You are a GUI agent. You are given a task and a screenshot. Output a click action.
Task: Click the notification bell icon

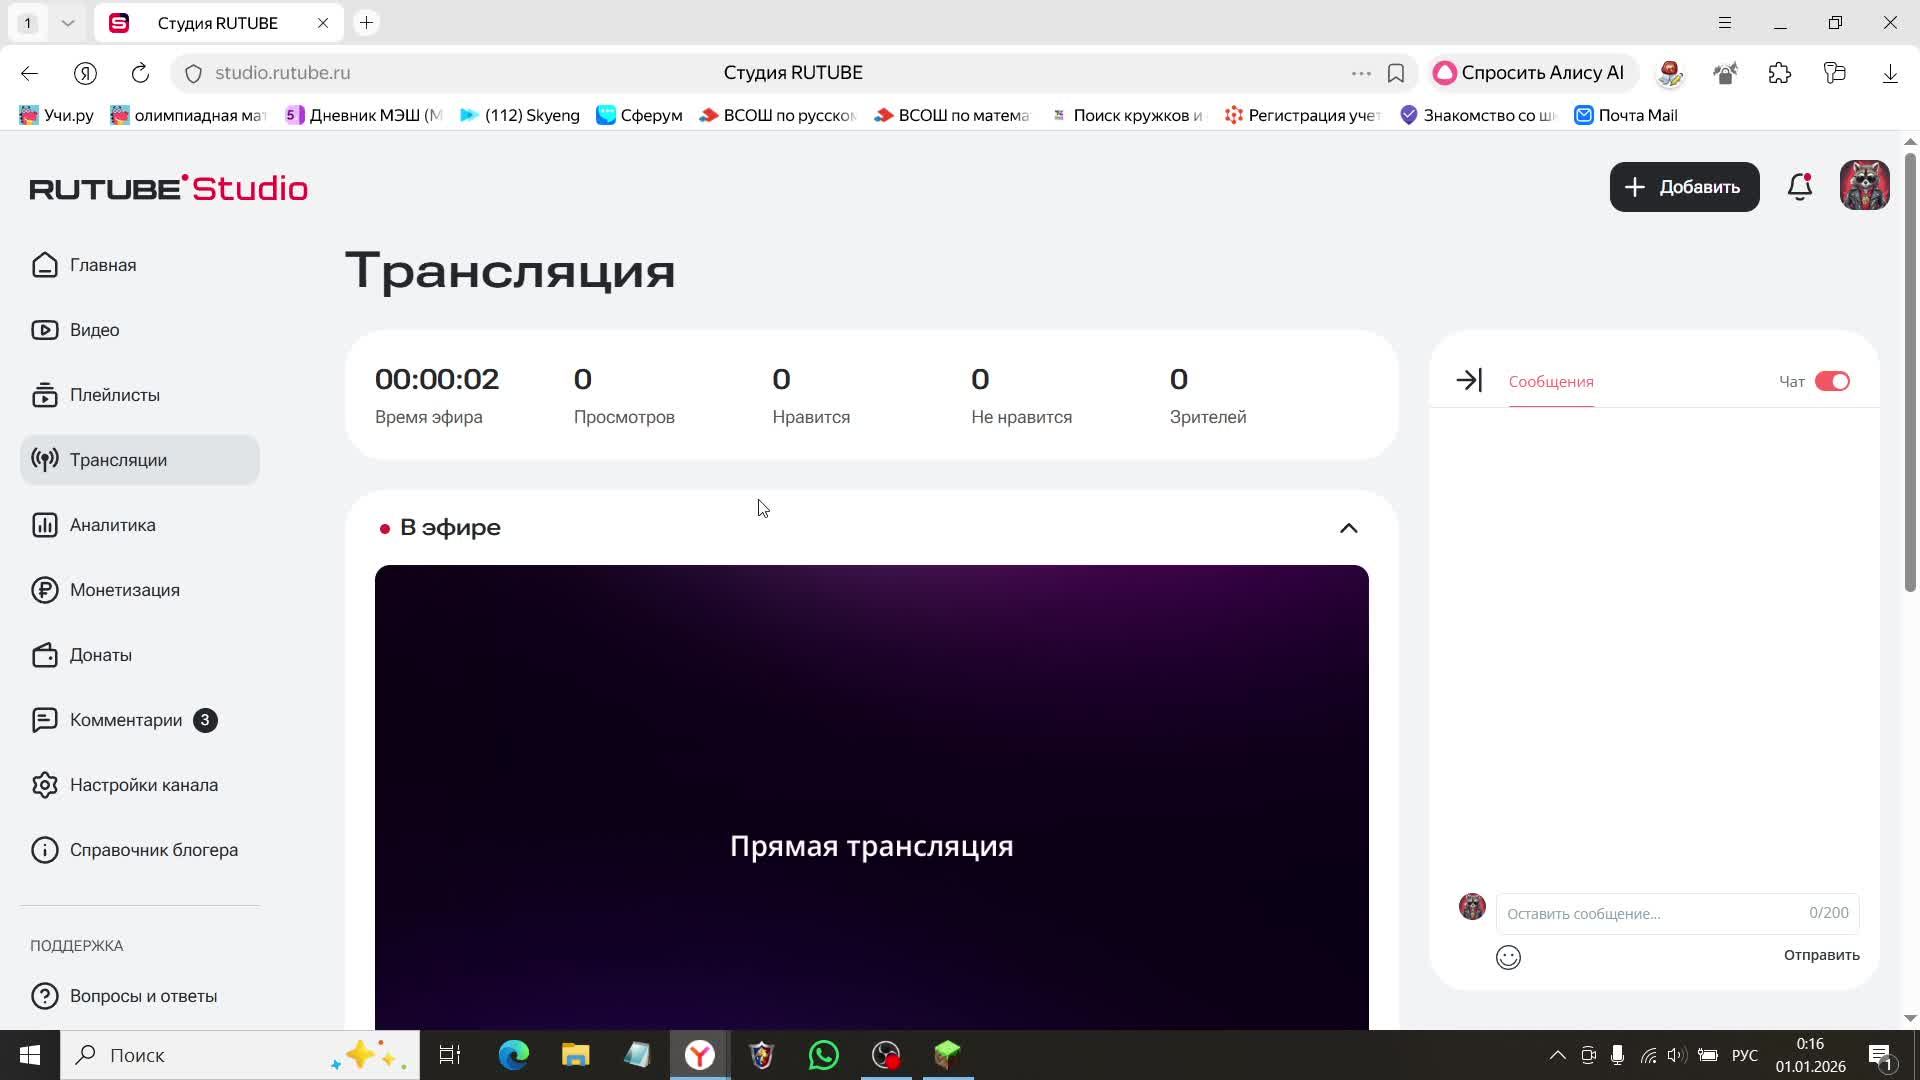pyautogui.click(x=1800, y=187)
